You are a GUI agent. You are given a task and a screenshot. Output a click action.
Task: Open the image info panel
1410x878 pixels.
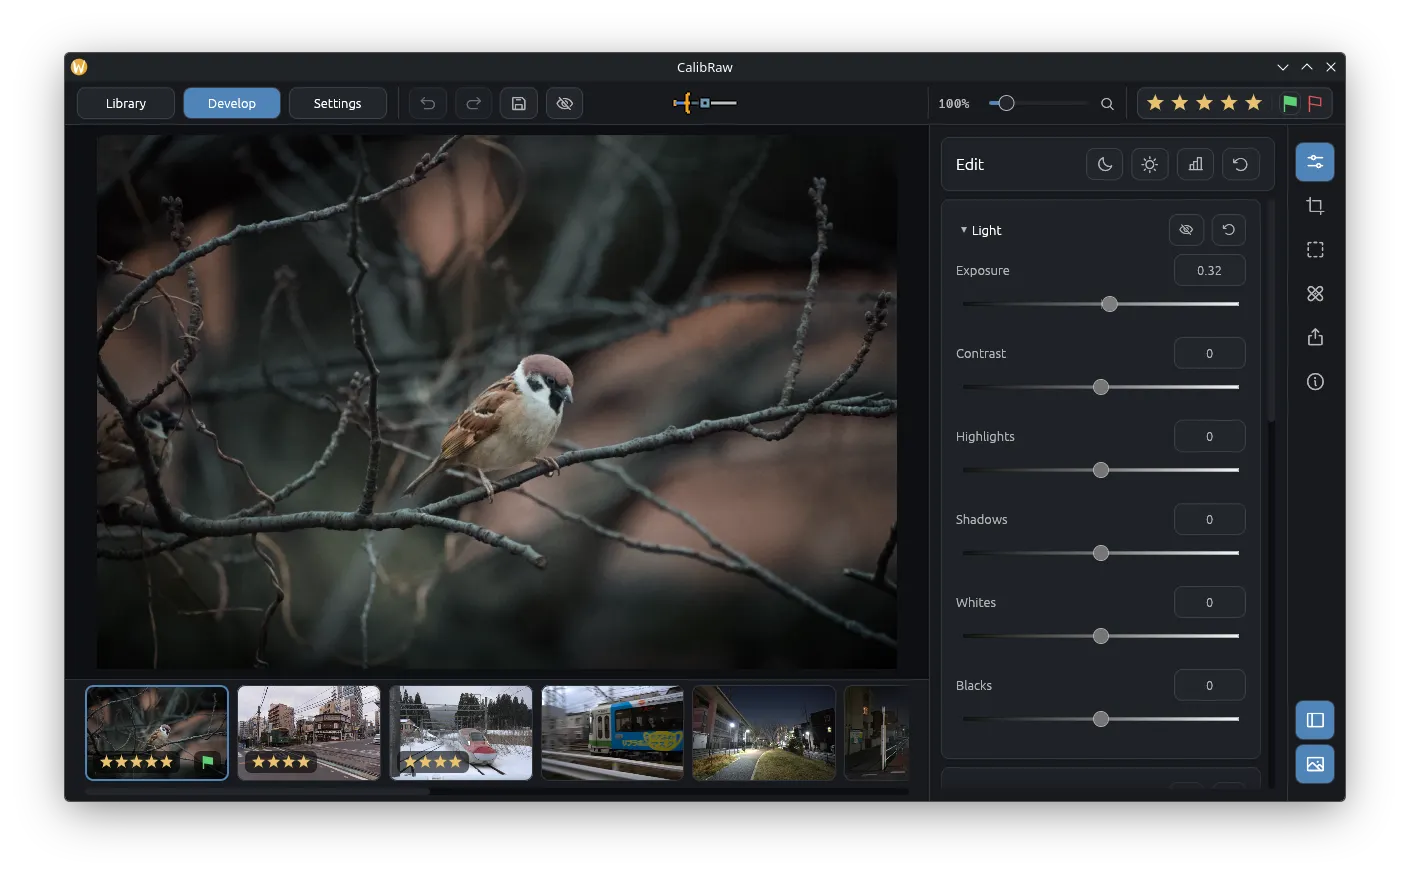[1315, 382]
